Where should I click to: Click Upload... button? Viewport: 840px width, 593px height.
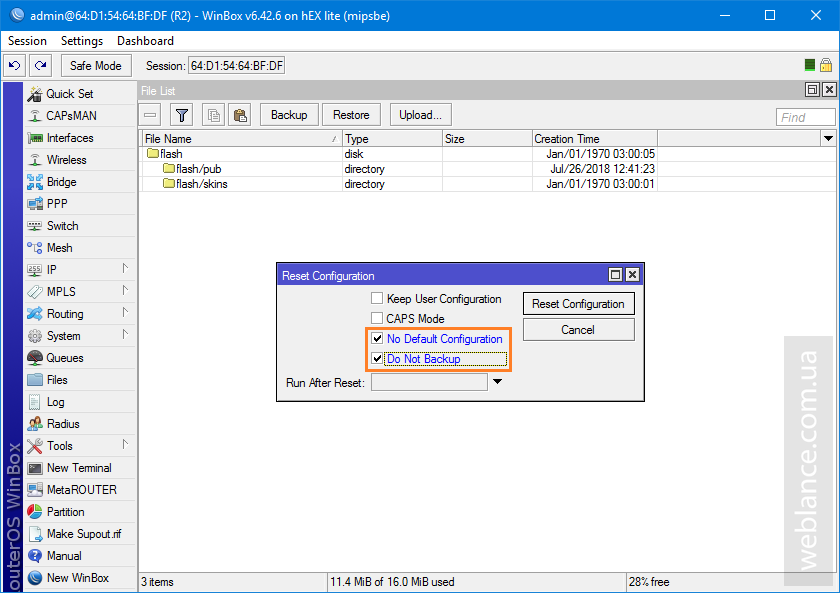(421, 115)
